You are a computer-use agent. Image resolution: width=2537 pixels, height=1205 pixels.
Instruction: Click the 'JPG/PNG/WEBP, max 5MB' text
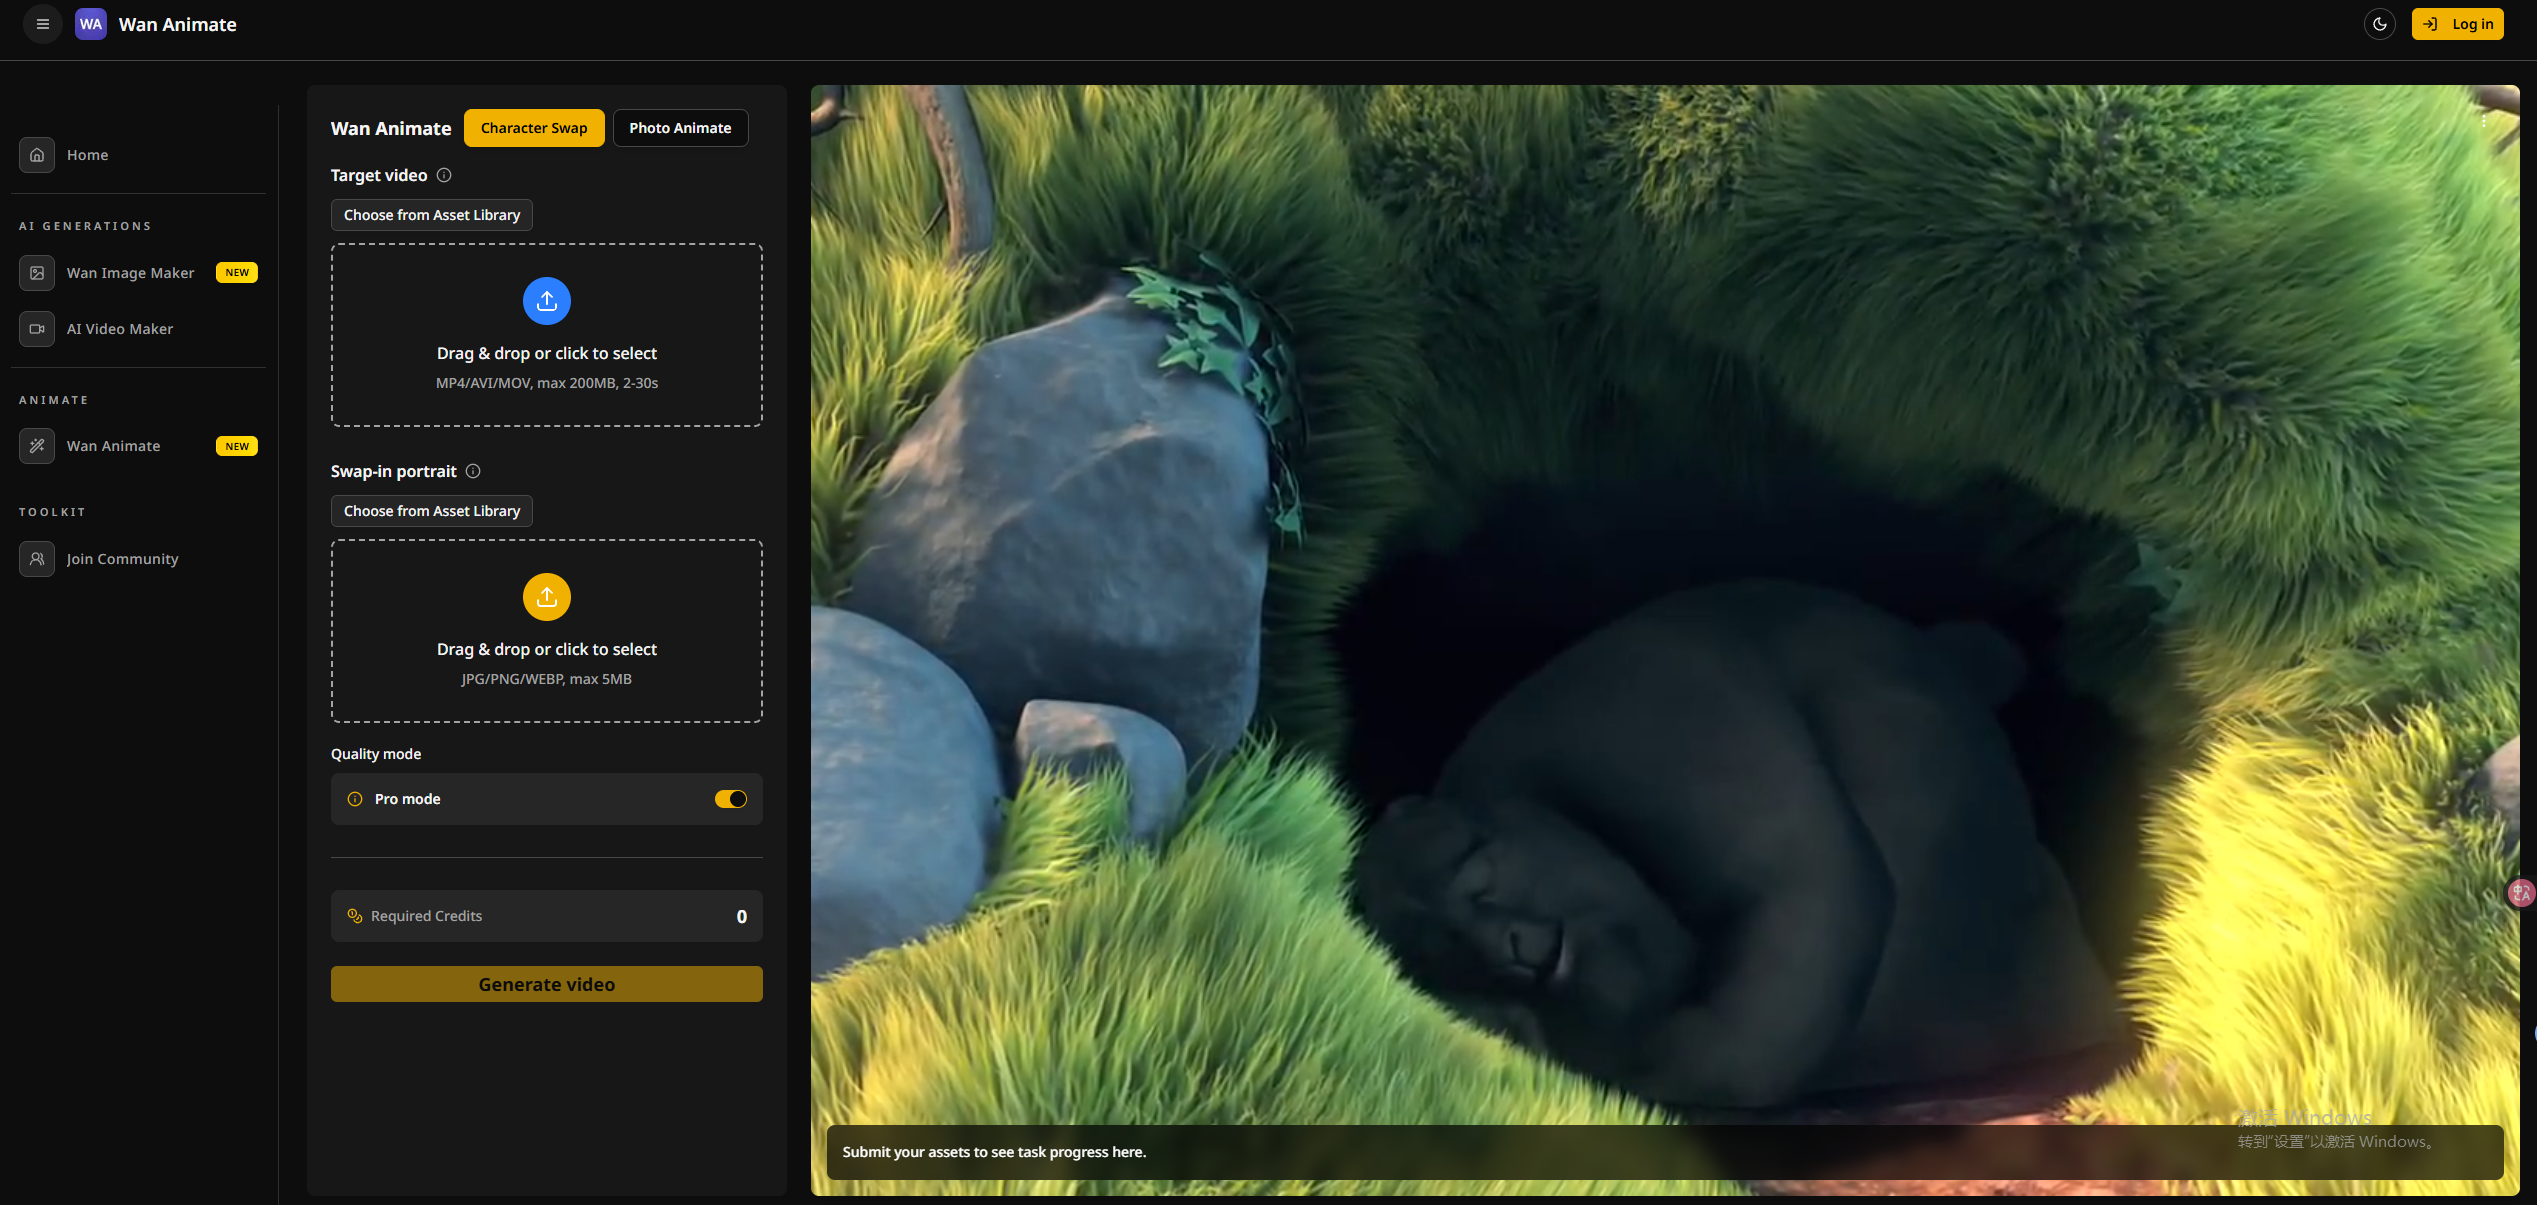click(x=547, y=679)
